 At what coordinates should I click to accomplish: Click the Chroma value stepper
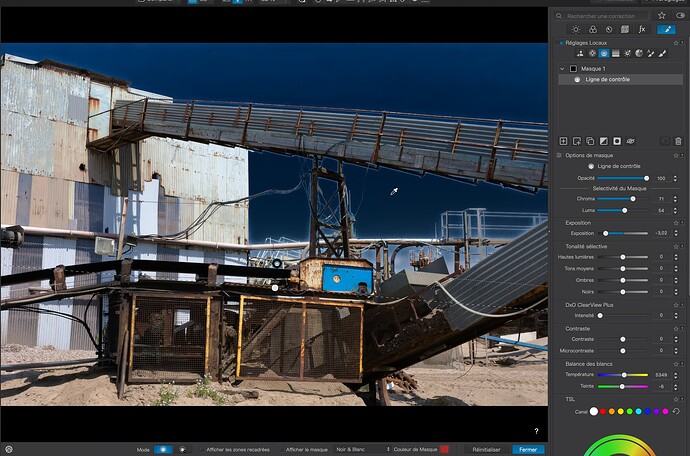pyautogui.click(x=675, y=199)
